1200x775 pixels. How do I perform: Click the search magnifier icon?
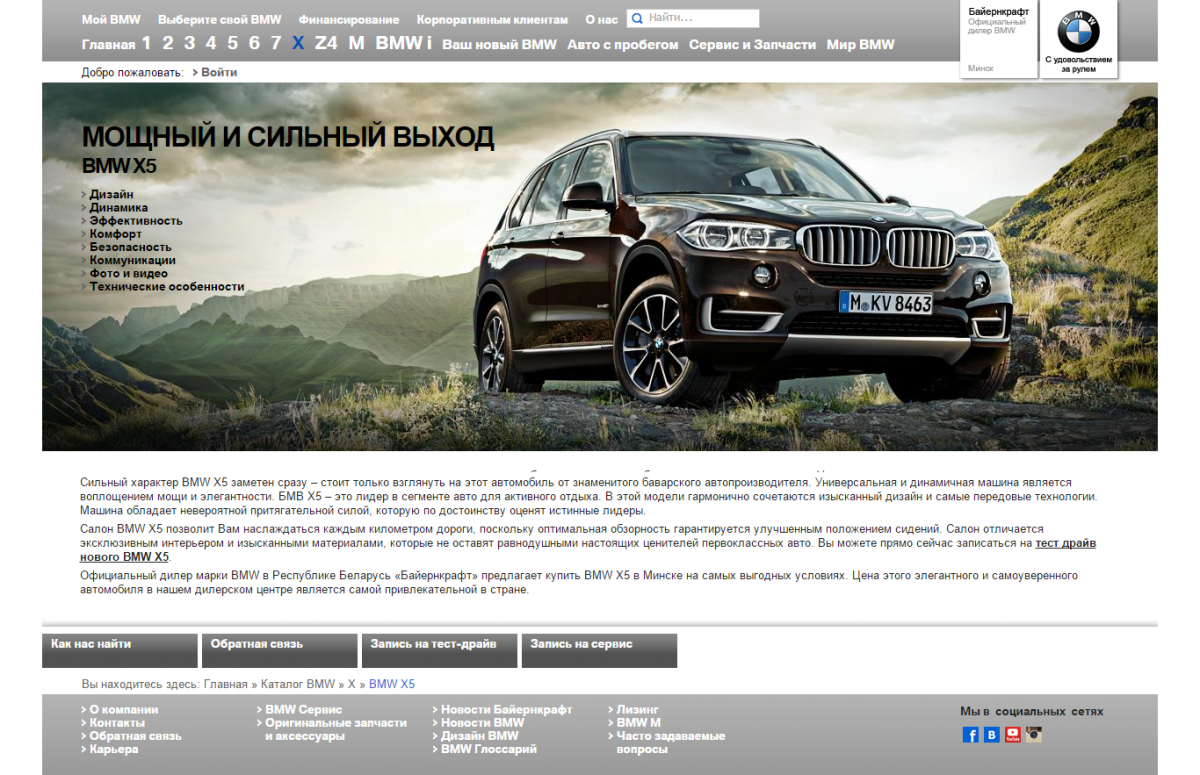pos(636,18)
